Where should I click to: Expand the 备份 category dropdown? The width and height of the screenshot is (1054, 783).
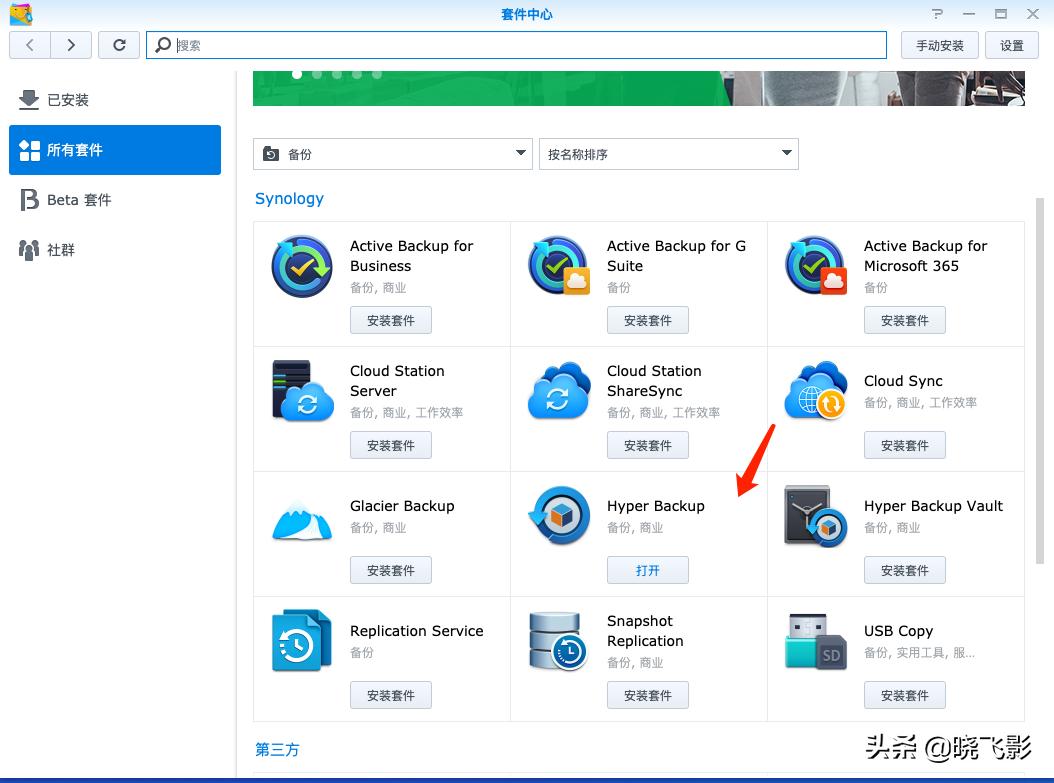pyautogui.click(x=393, y=154)
